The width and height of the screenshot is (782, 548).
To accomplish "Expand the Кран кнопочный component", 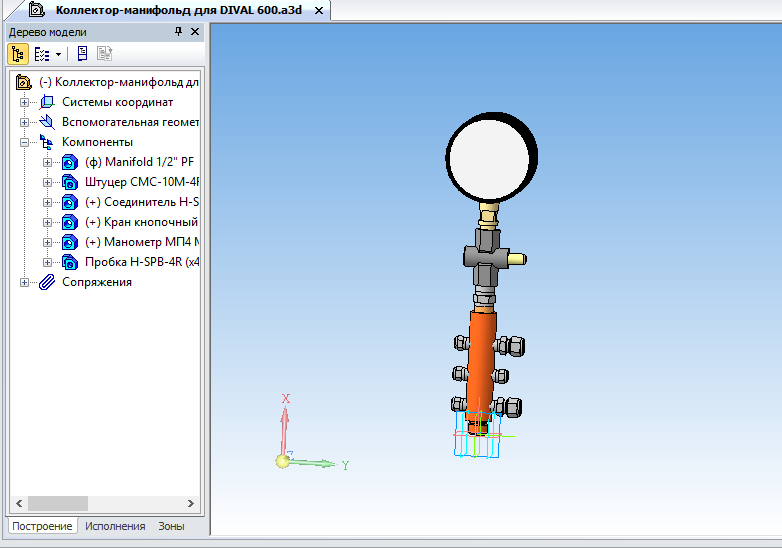I will (x=47, y=222).
